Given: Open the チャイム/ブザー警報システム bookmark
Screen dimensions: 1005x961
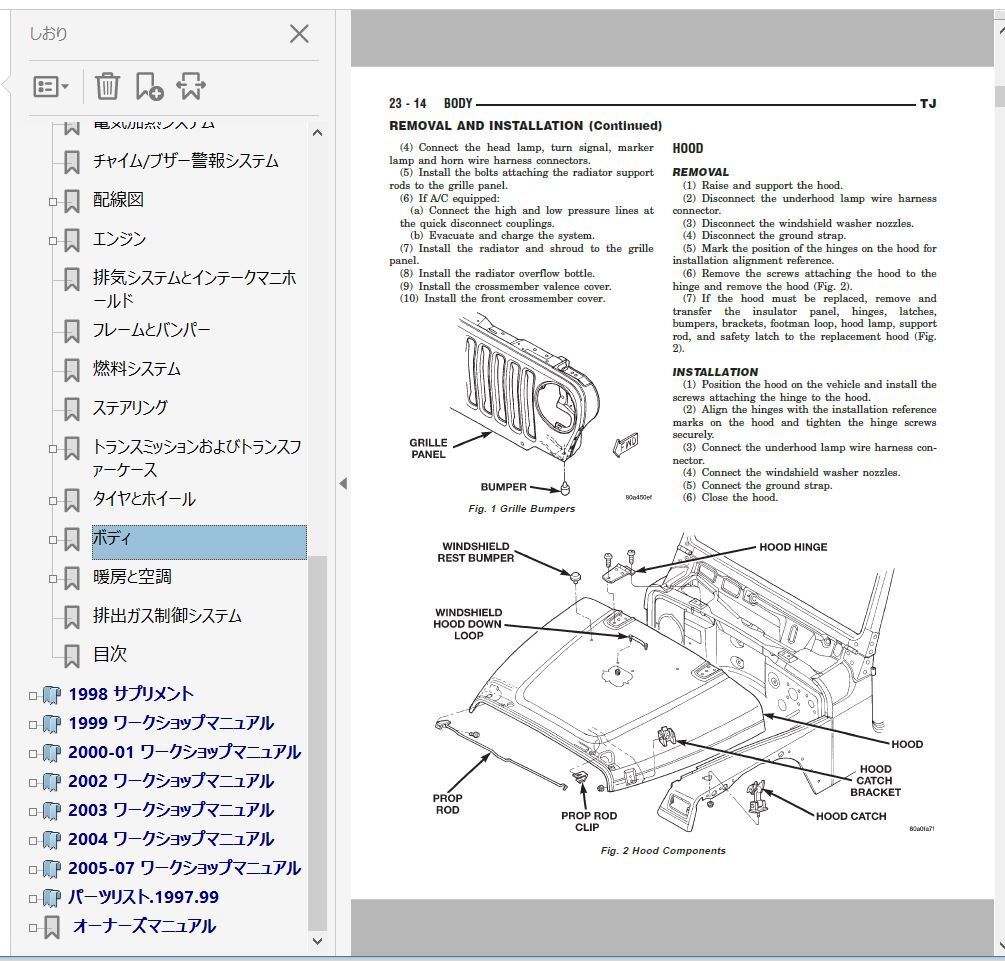Looking at the screenshot, I should 186,161.
